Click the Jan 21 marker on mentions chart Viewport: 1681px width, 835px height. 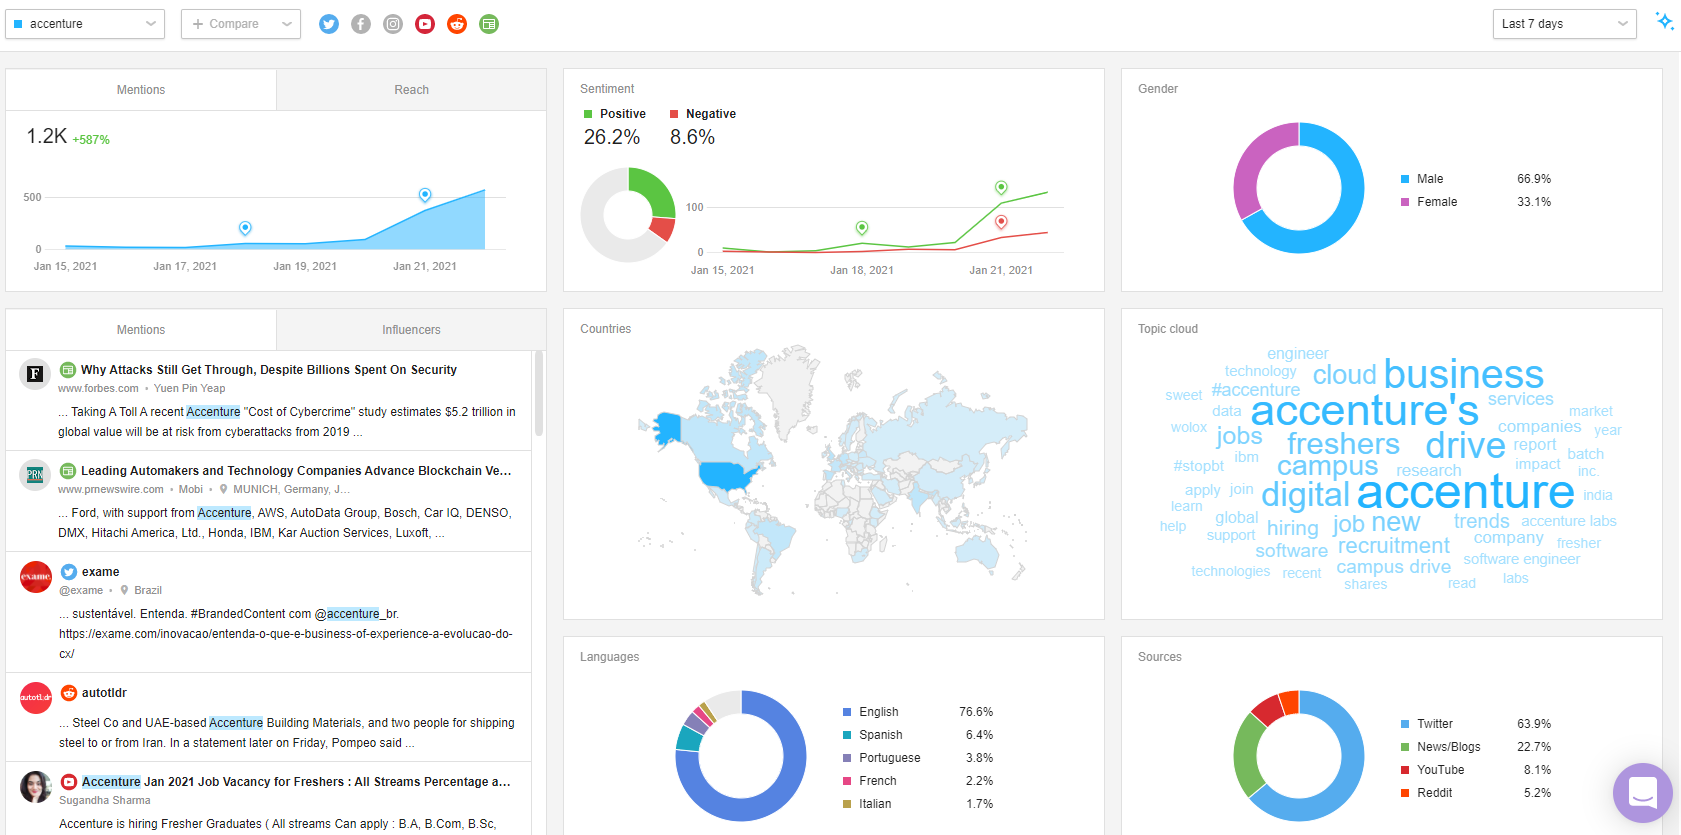click(425, 195)
